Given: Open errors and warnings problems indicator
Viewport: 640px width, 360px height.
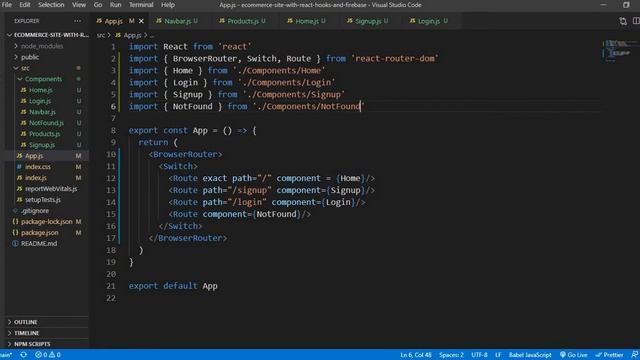Looking at the screenshot, I should coord(48,355).
